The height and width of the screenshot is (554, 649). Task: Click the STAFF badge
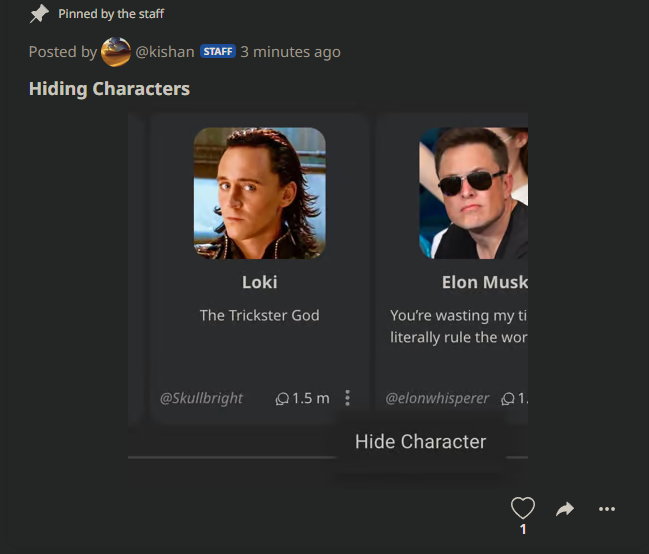(218, 51)
